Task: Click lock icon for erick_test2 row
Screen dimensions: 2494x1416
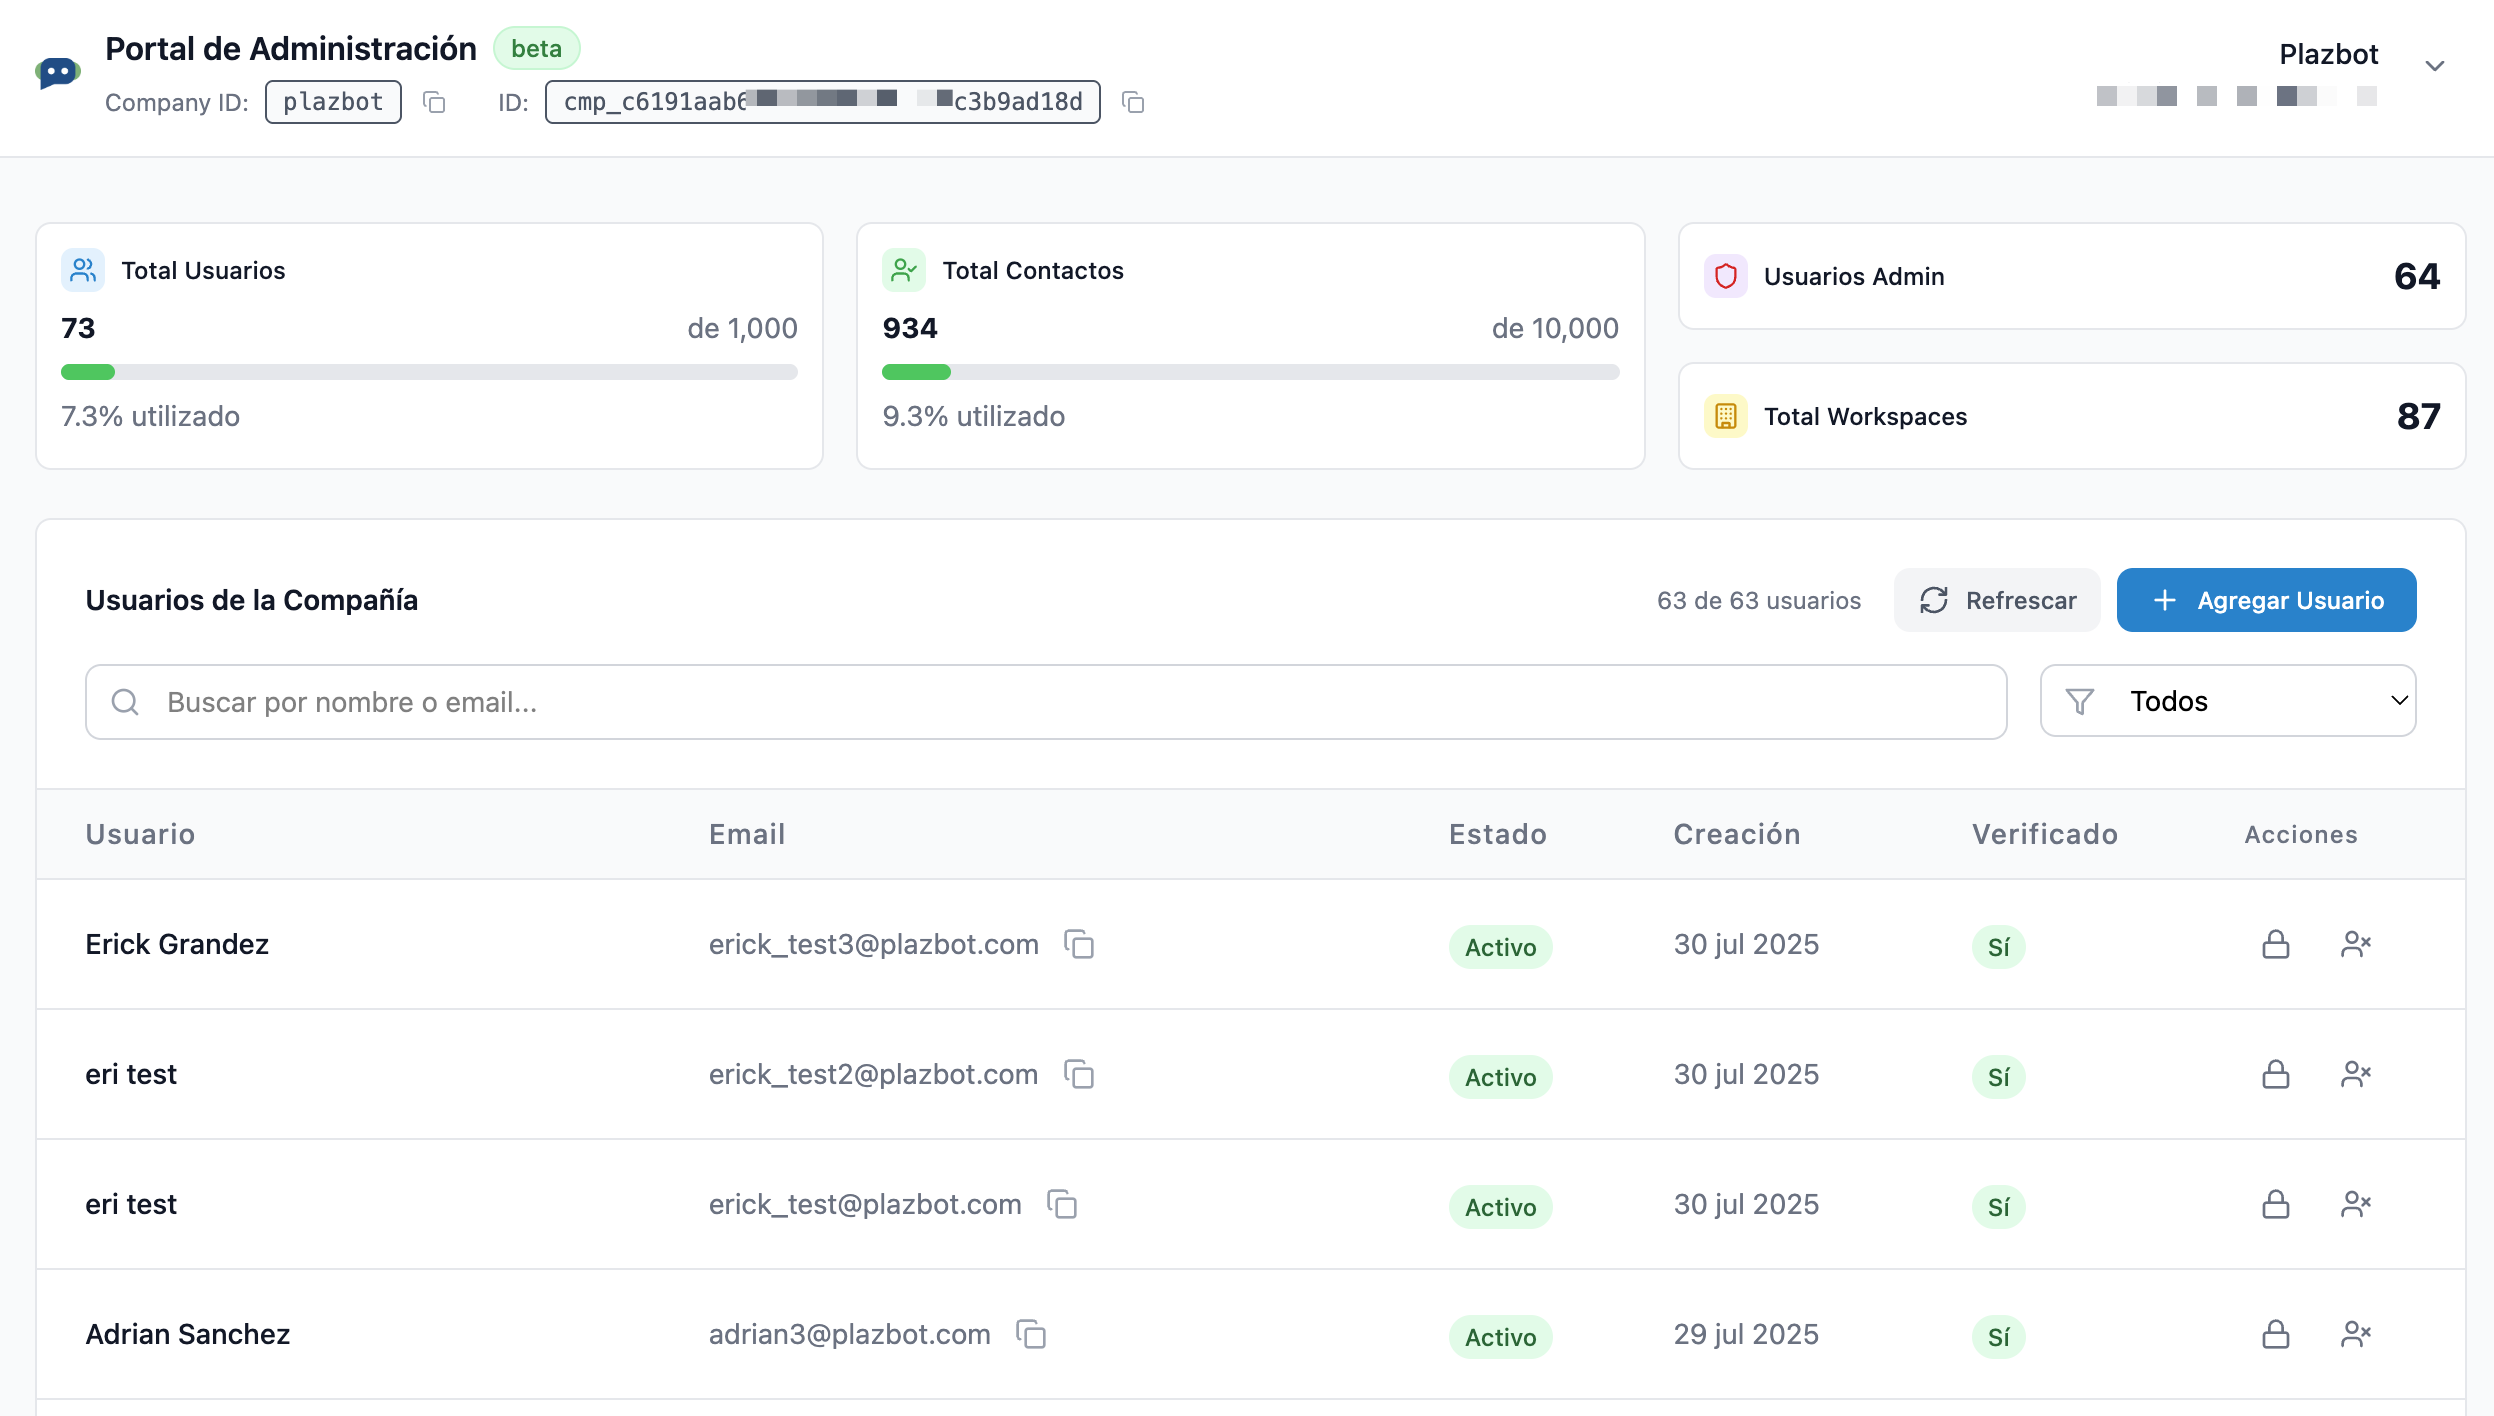Action: click(x=2275, y=1074)
